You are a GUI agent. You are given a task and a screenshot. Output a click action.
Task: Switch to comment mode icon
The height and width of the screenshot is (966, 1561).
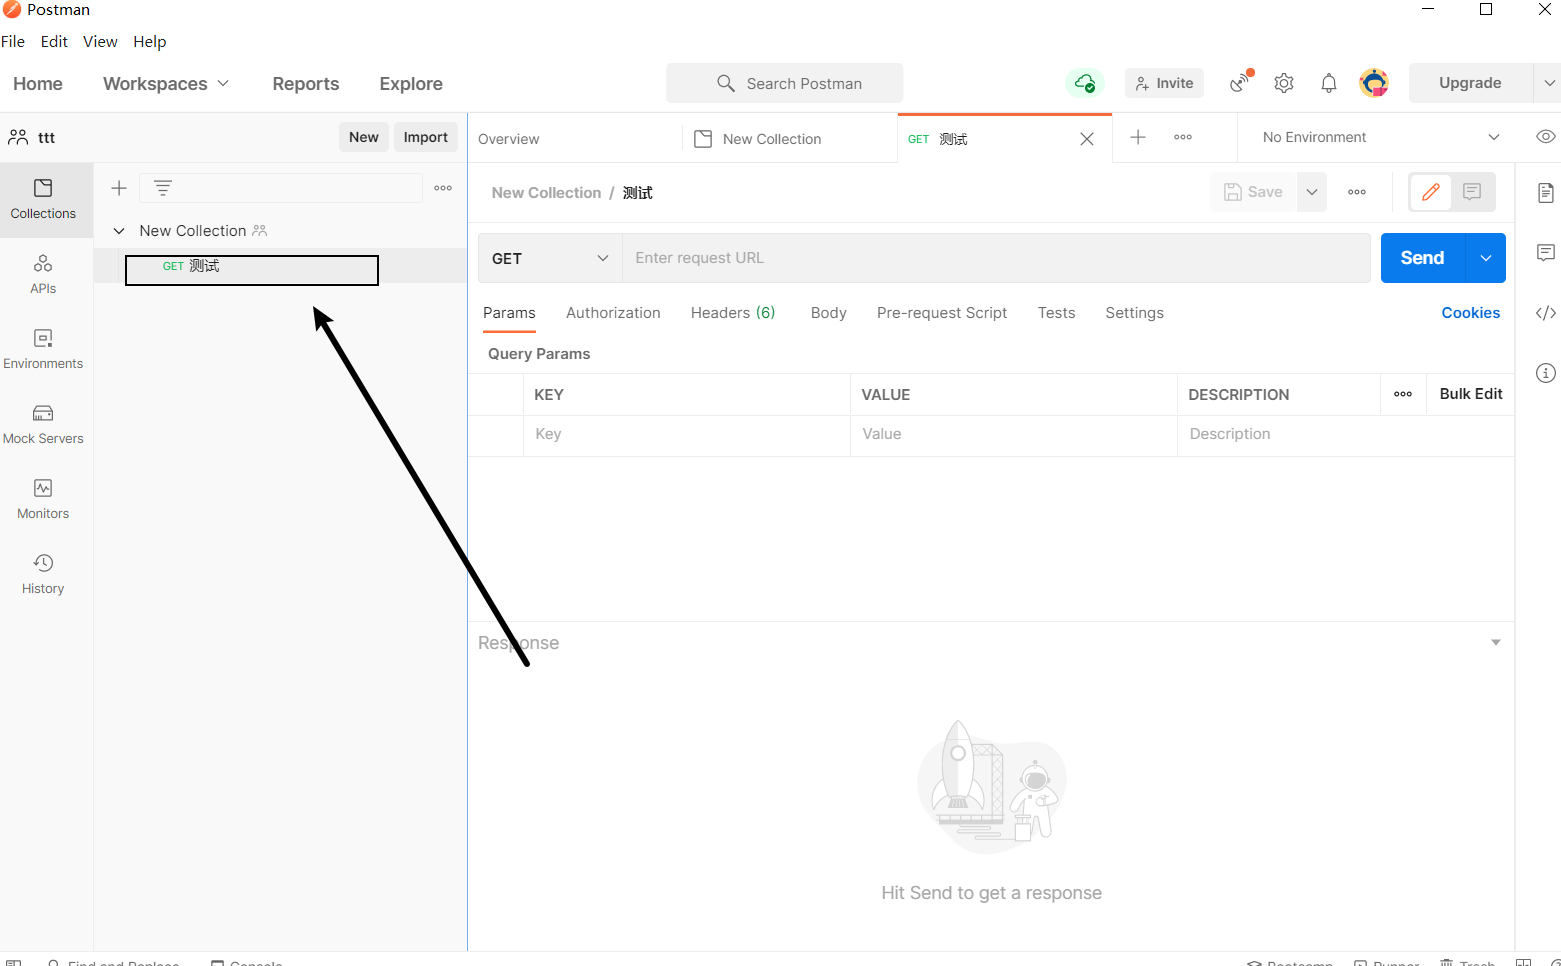1472,192
